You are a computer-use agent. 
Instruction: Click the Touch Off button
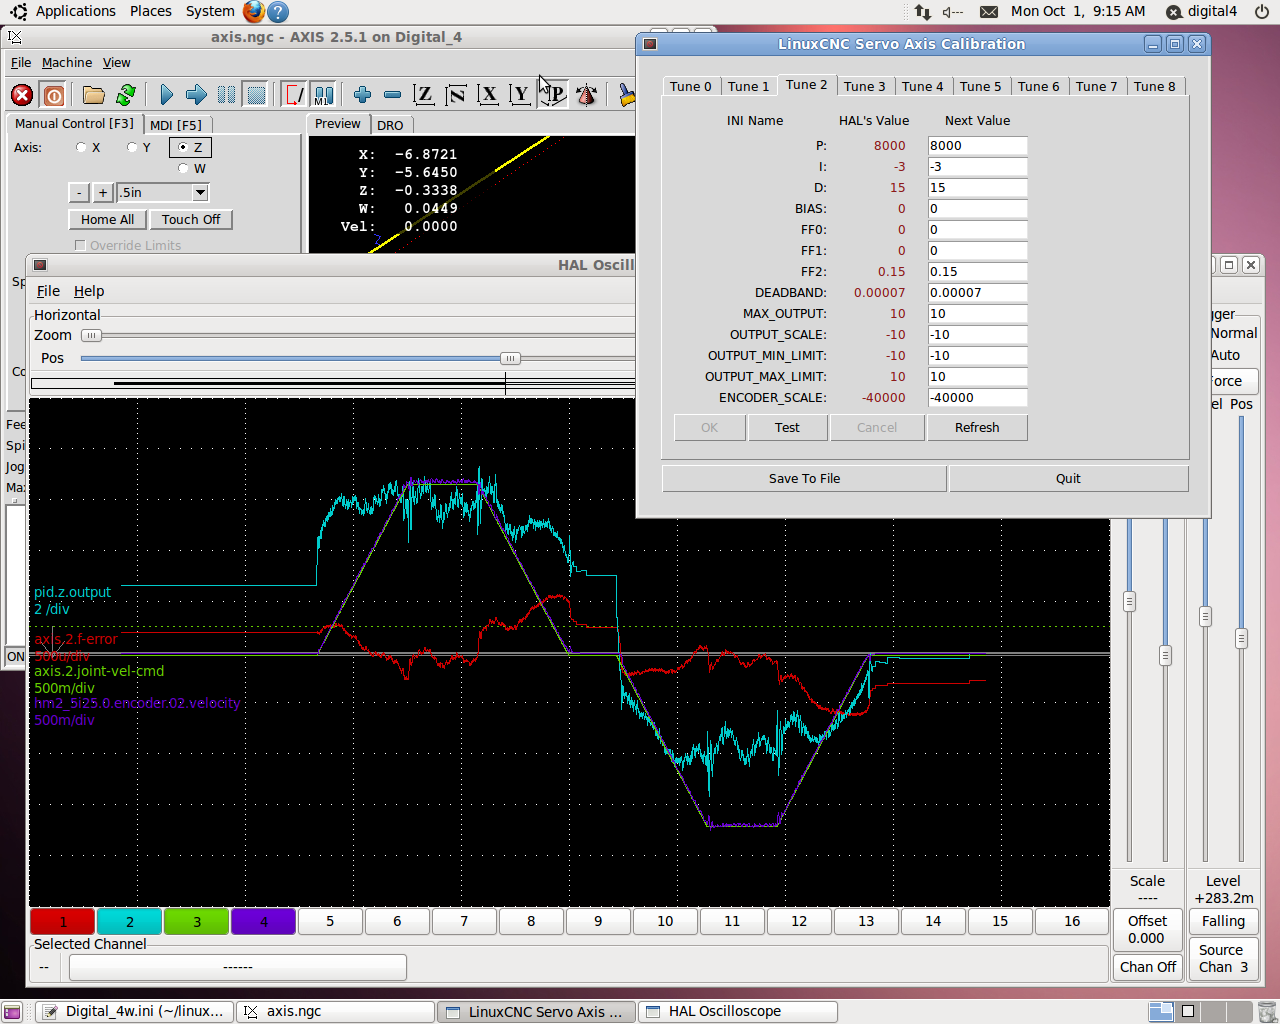[191, 219]
